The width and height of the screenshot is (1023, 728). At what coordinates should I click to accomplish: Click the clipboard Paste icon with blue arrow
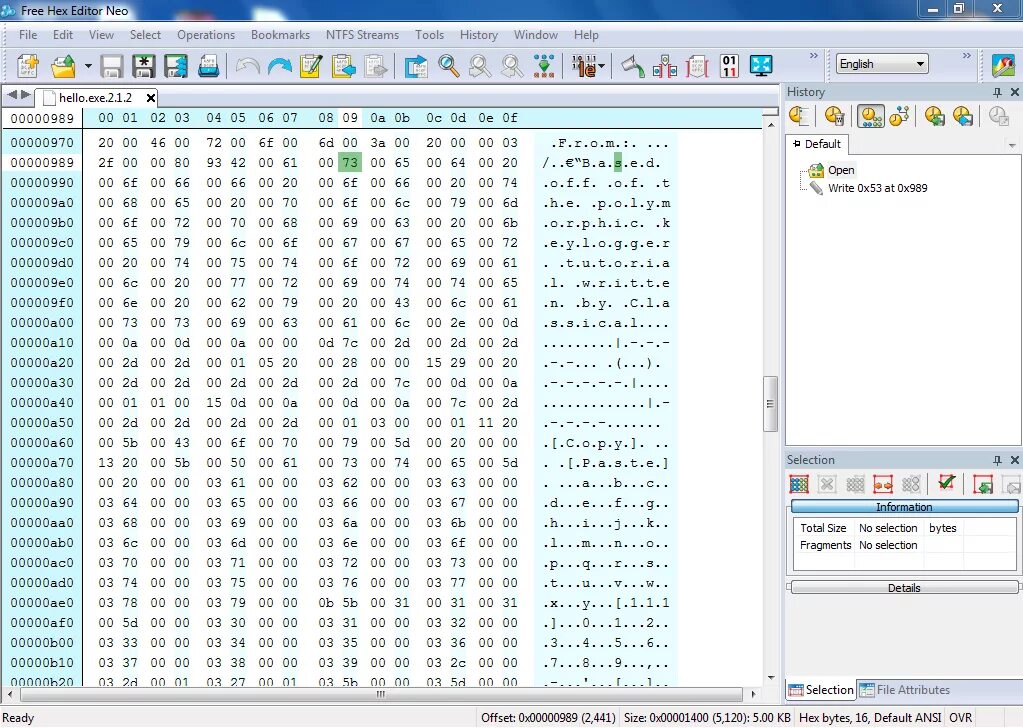tap(343, 66)
